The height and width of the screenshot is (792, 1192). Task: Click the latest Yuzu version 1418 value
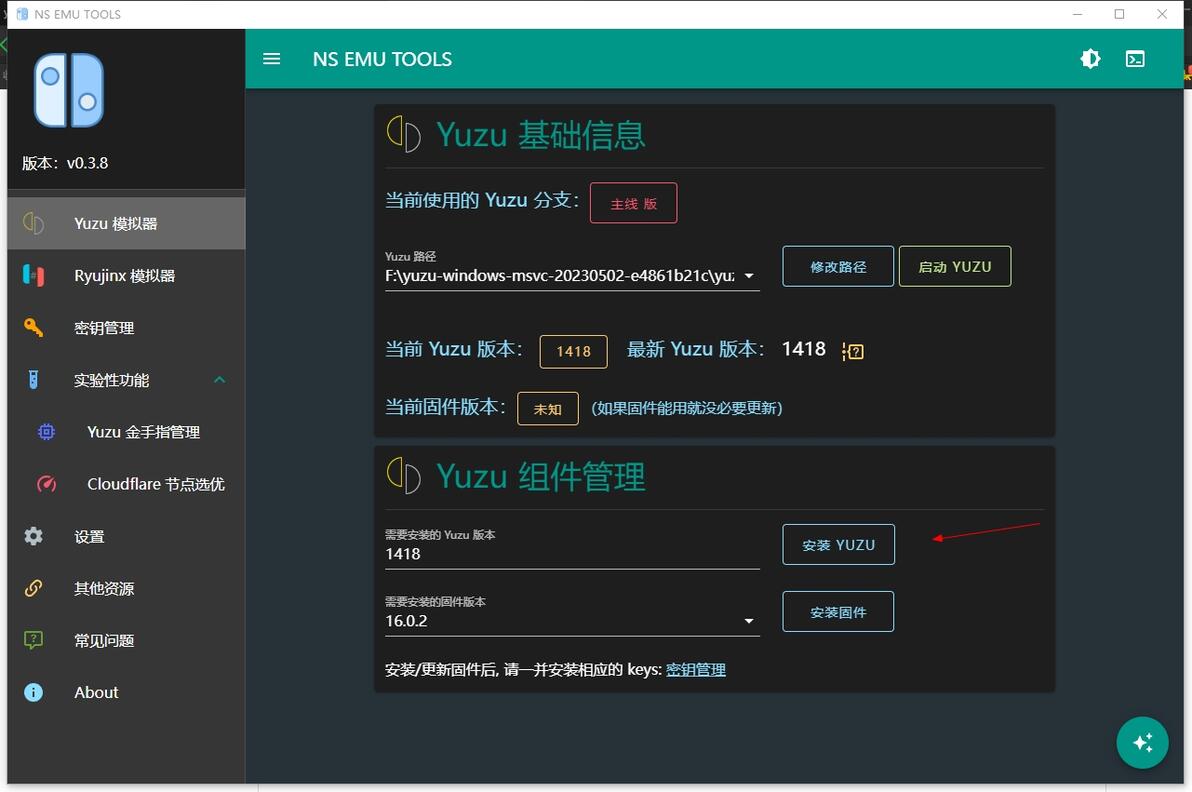[804, 349]
